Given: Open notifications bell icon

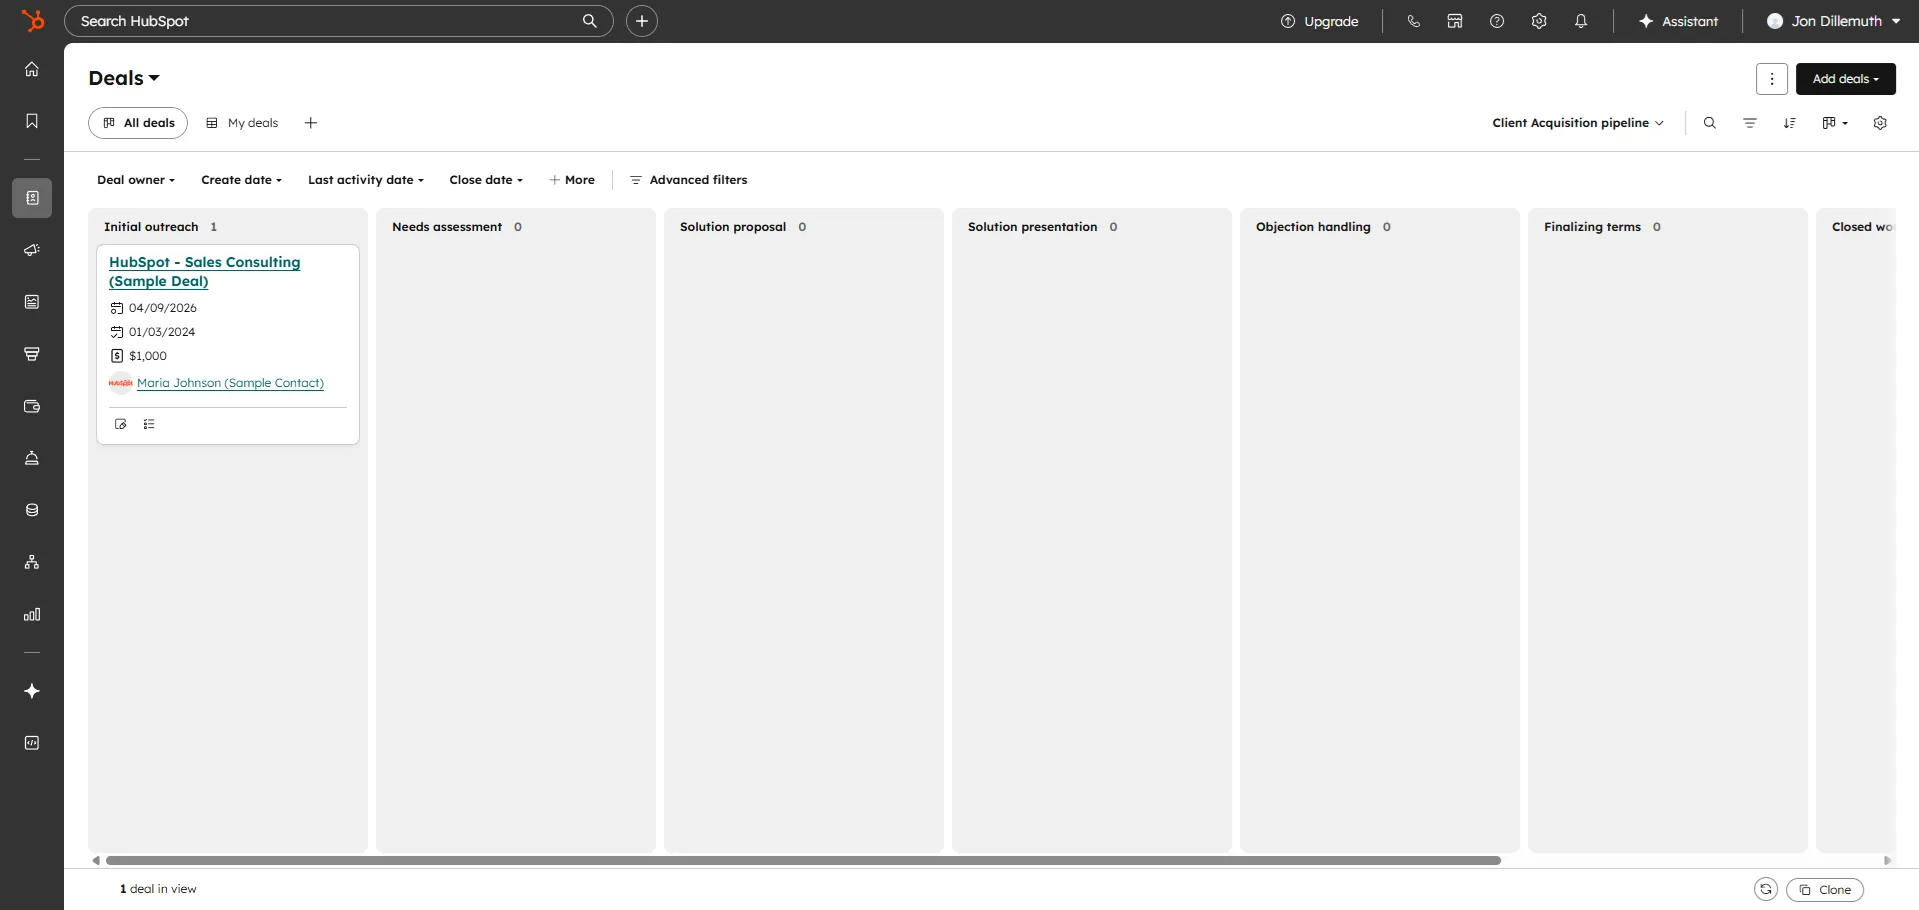Looking at the screenshot, I should (1581, 20).
